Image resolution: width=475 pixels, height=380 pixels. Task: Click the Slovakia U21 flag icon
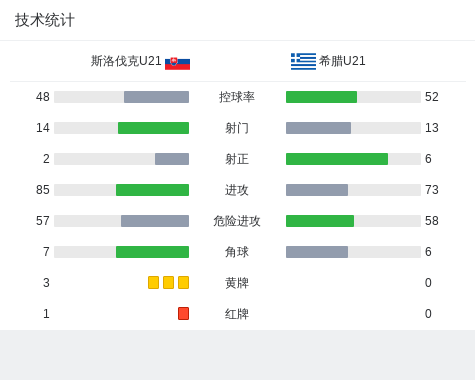point(177,63)
